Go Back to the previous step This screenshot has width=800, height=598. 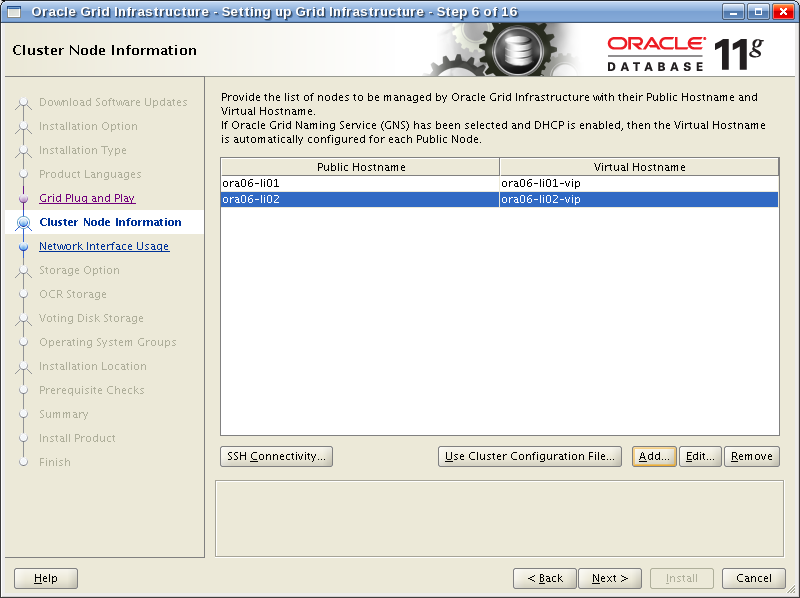pos(544,578)
